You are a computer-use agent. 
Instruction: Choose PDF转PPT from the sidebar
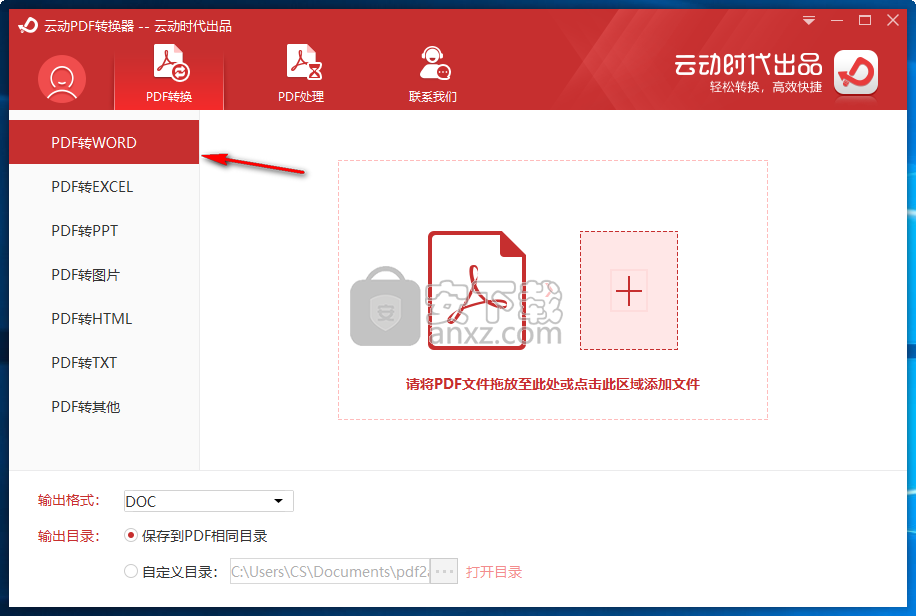click(x=85, y=231)
